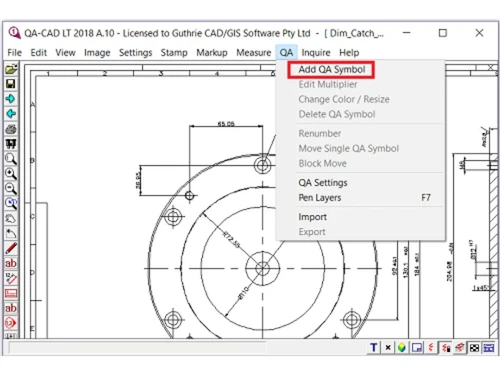Click the 204.98 vertical dimension label
The image size is (500, 375).
pyautogui.click(x=449, y=271)
